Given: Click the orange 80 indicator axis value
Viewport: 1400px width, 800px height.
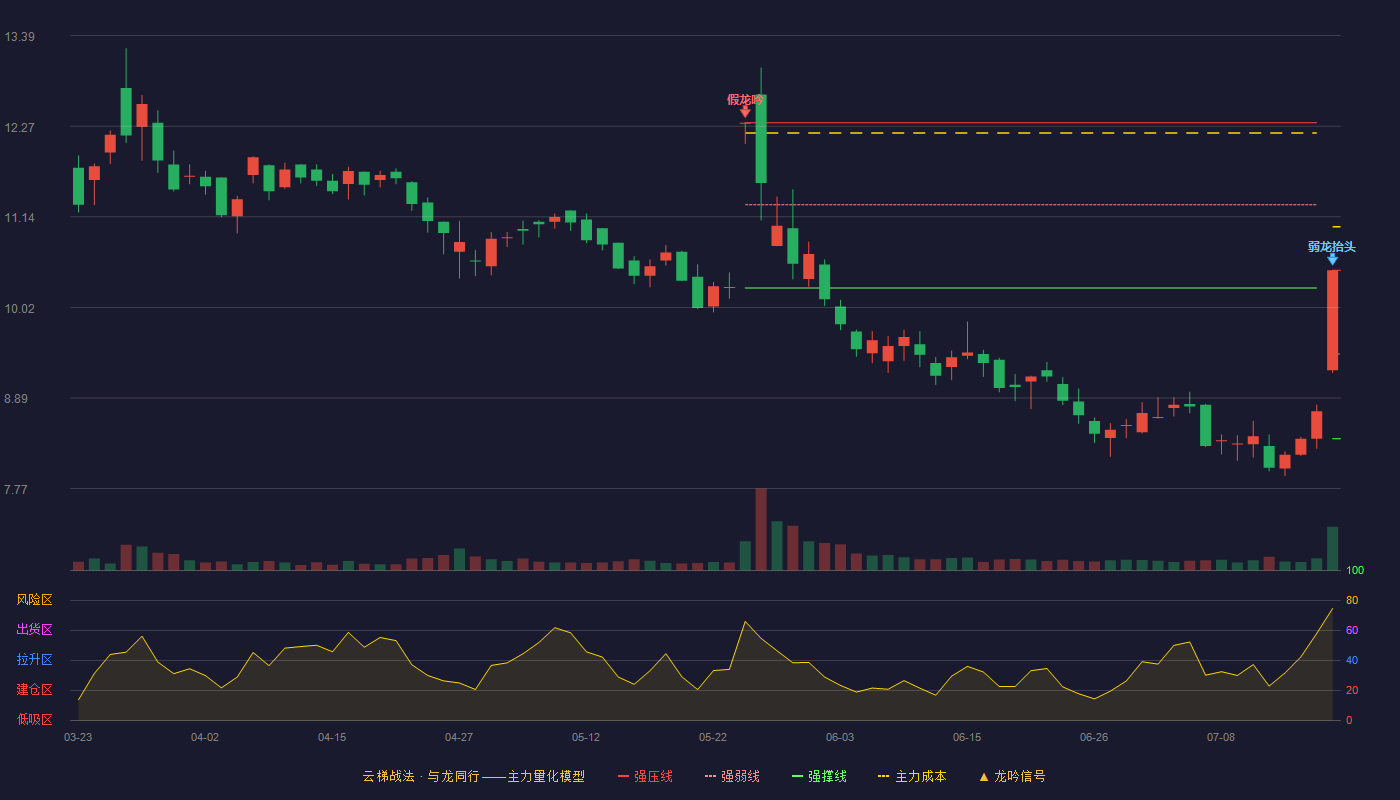Looking at the screenshot, I should click(1352, 600).
